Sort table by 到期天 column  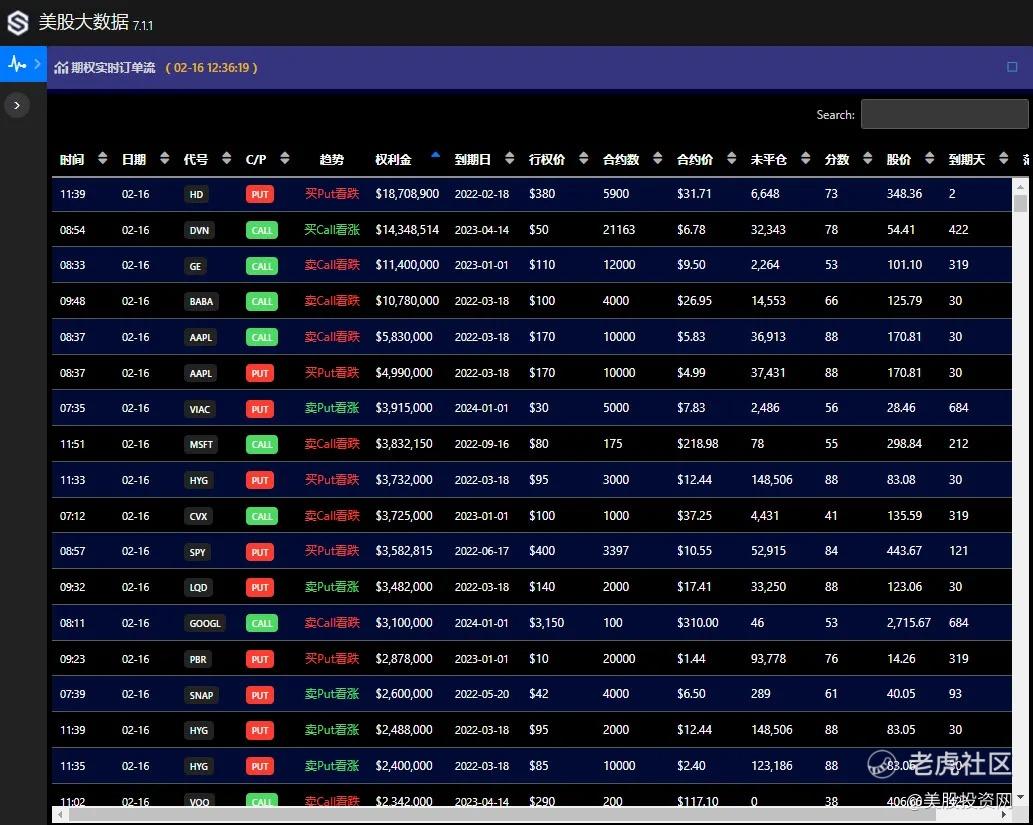[978, 159]
